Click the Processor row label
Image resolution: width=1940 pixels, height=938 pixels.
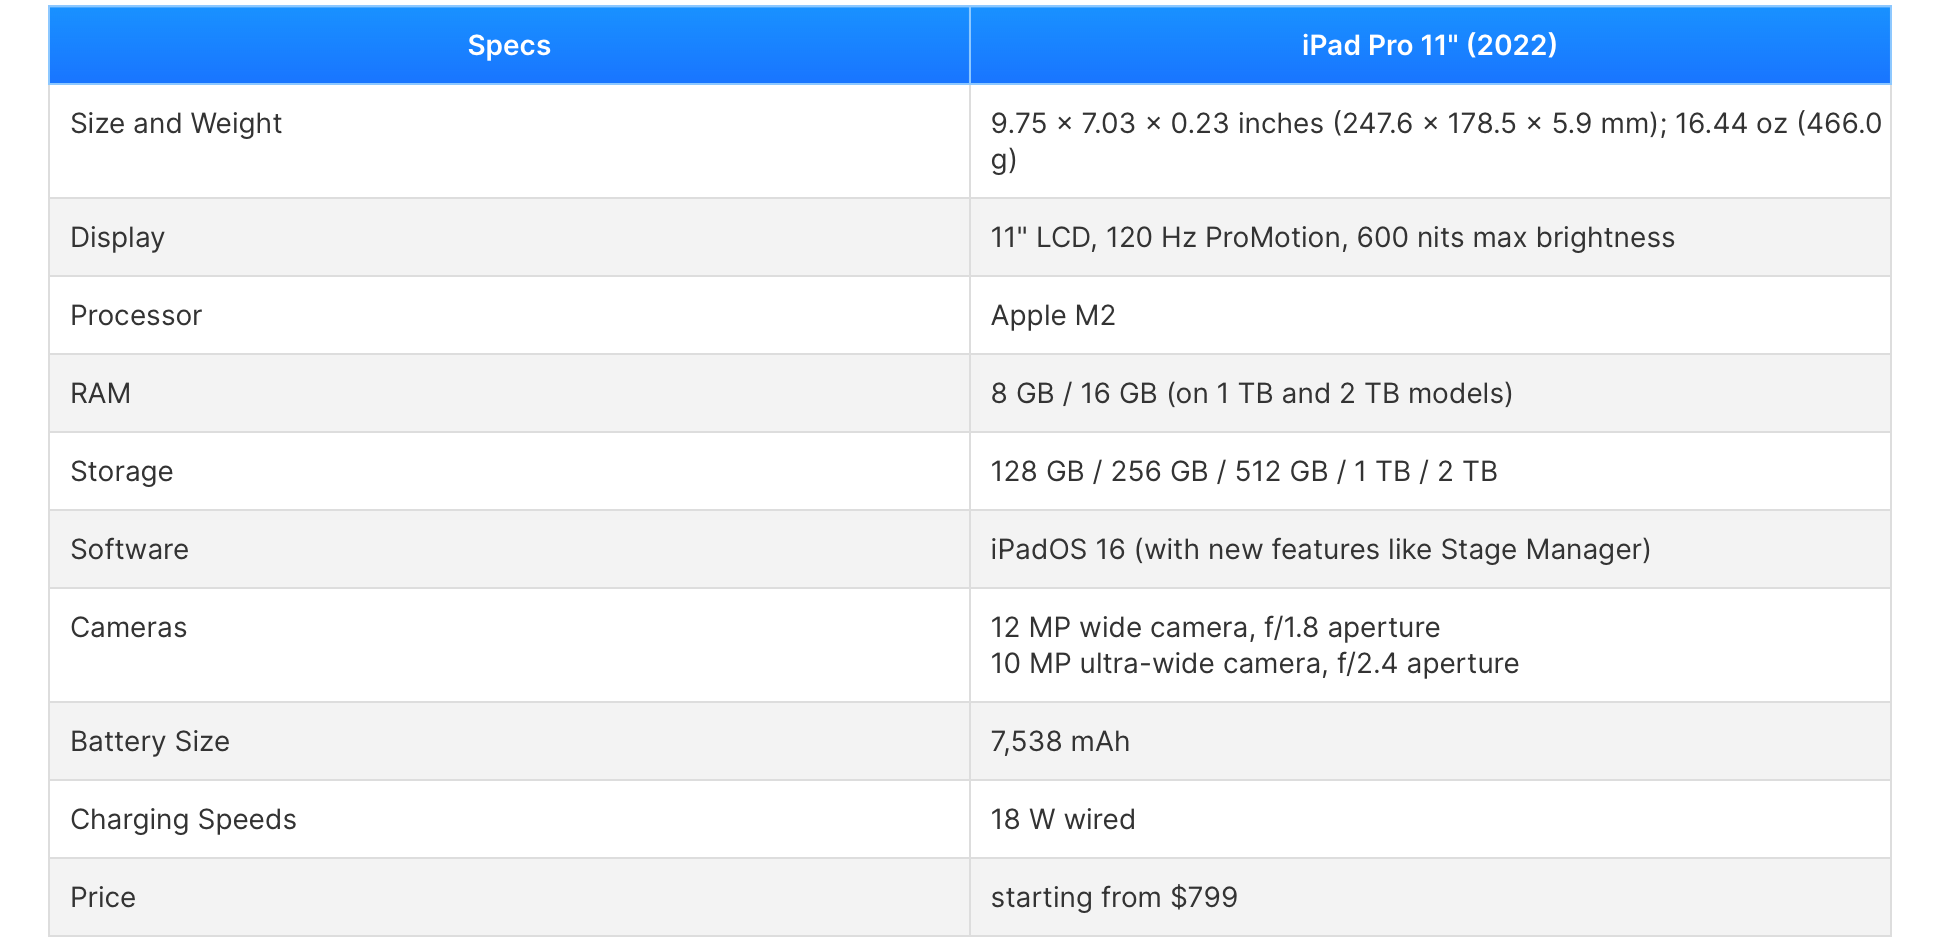click(136, 316)
